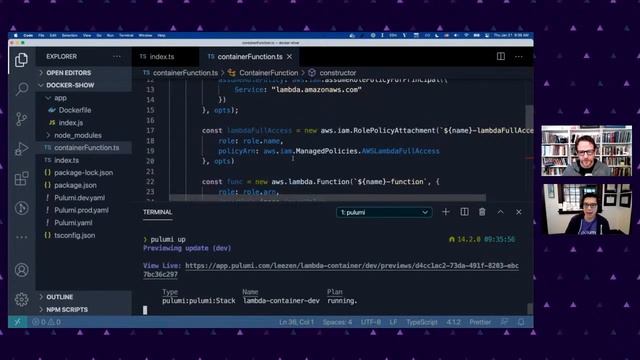The height and width of the screenshot is (360, 640).
Task: Click the Prettier status bar item
Action: pyautogui.click(x=480, y=322)
